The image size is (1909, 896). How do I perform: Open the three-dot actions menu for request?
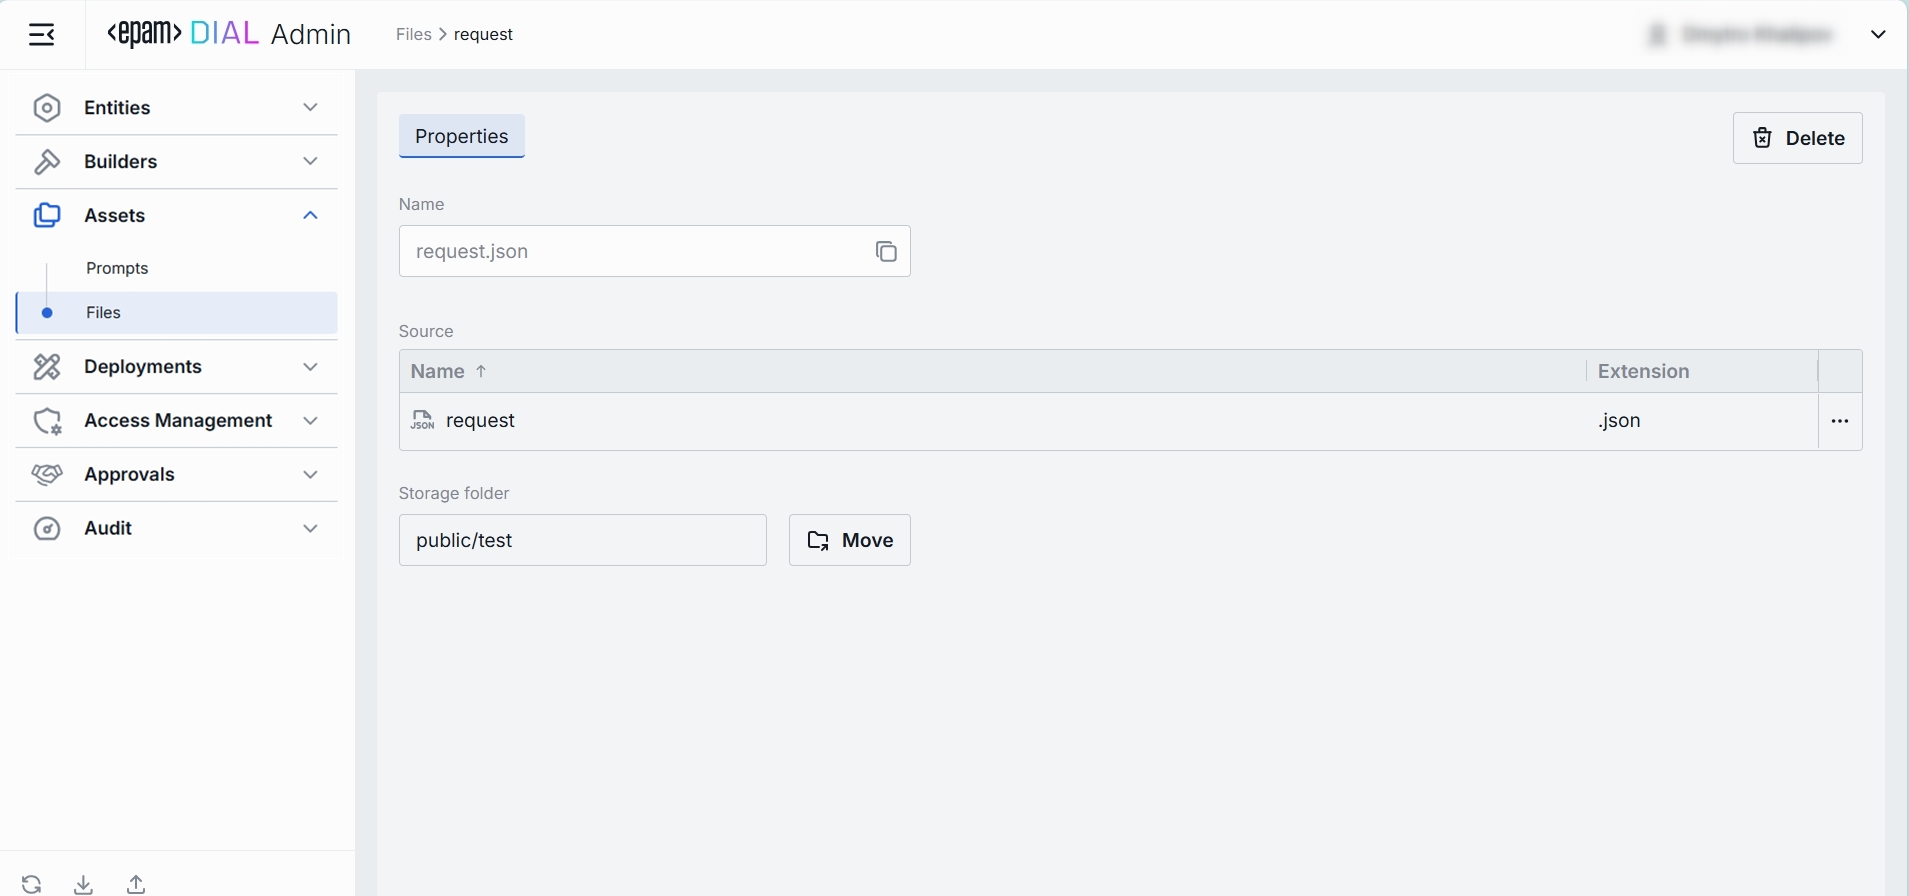[x=1839, y=421]
